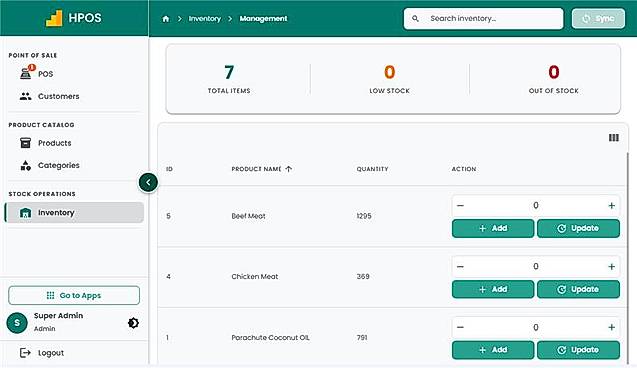Click the Out of Stock stat
The width and height of the screenshot is (637, 368).
click(x=554, y=79)
